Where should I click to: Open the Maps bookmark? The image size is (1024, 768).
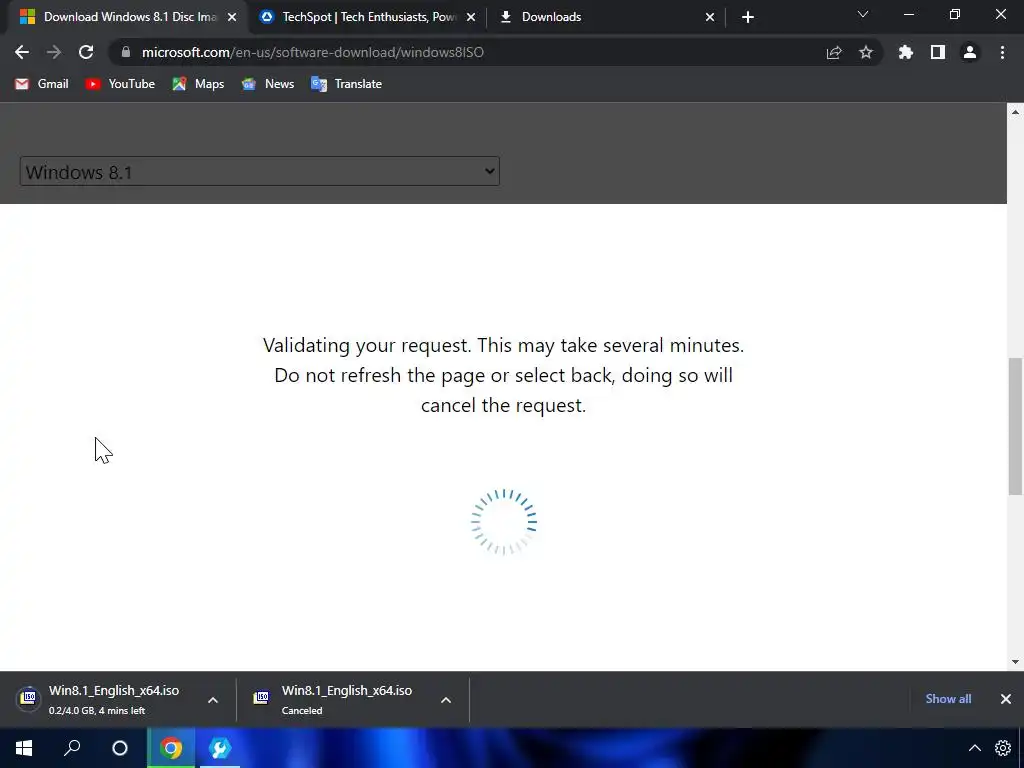coord(199,84)
